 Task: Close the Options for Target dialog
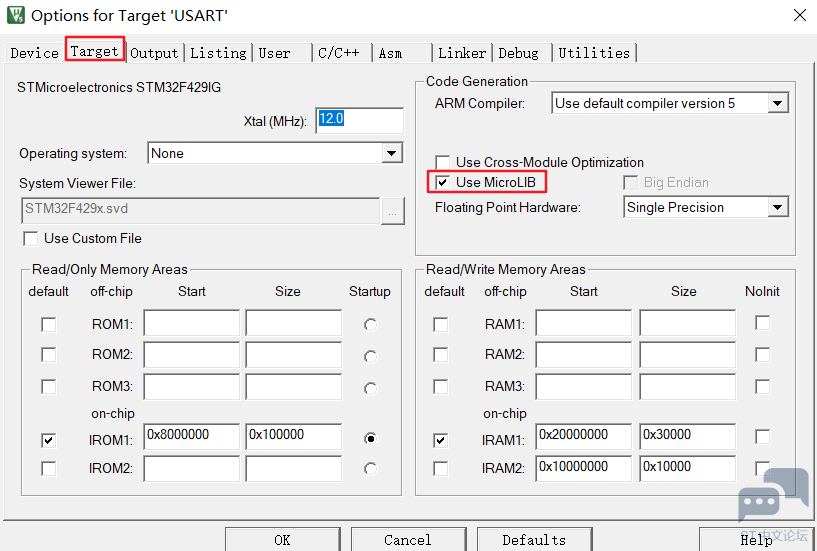[x=798, y=15]
